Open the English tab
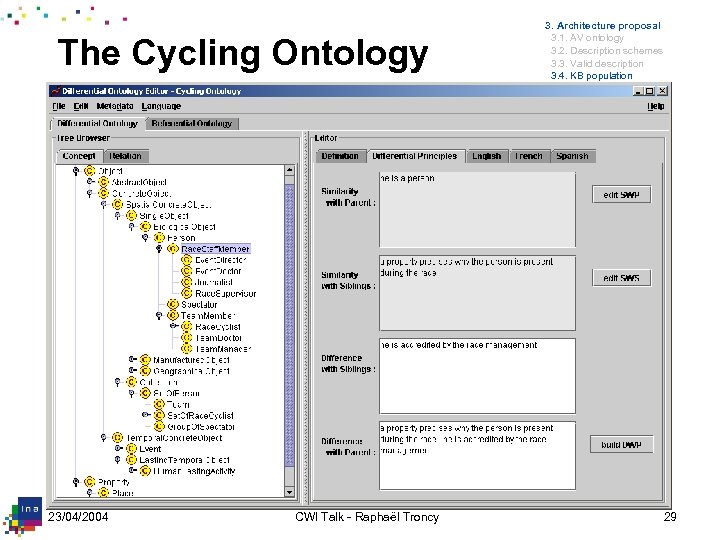Screen dimensions: 720x540 click(487, 156)
